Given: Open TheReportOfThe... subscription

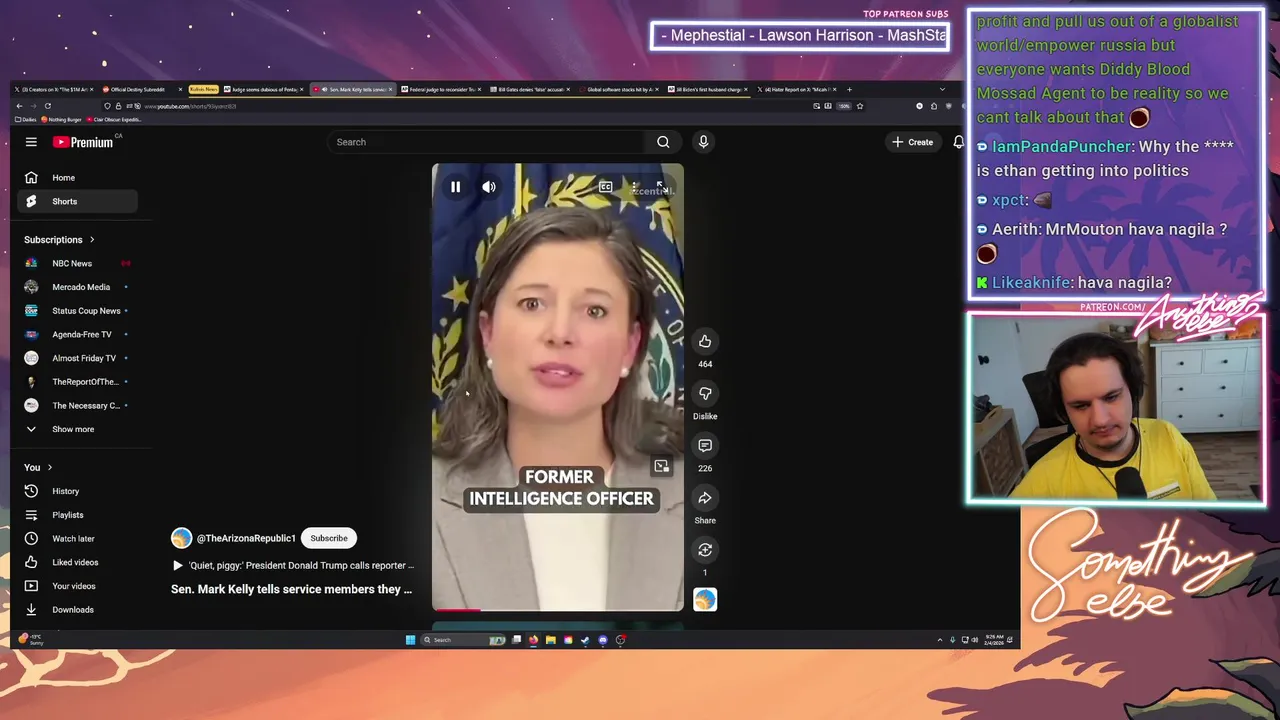Looking at the screenshot, I should [76, 382].
